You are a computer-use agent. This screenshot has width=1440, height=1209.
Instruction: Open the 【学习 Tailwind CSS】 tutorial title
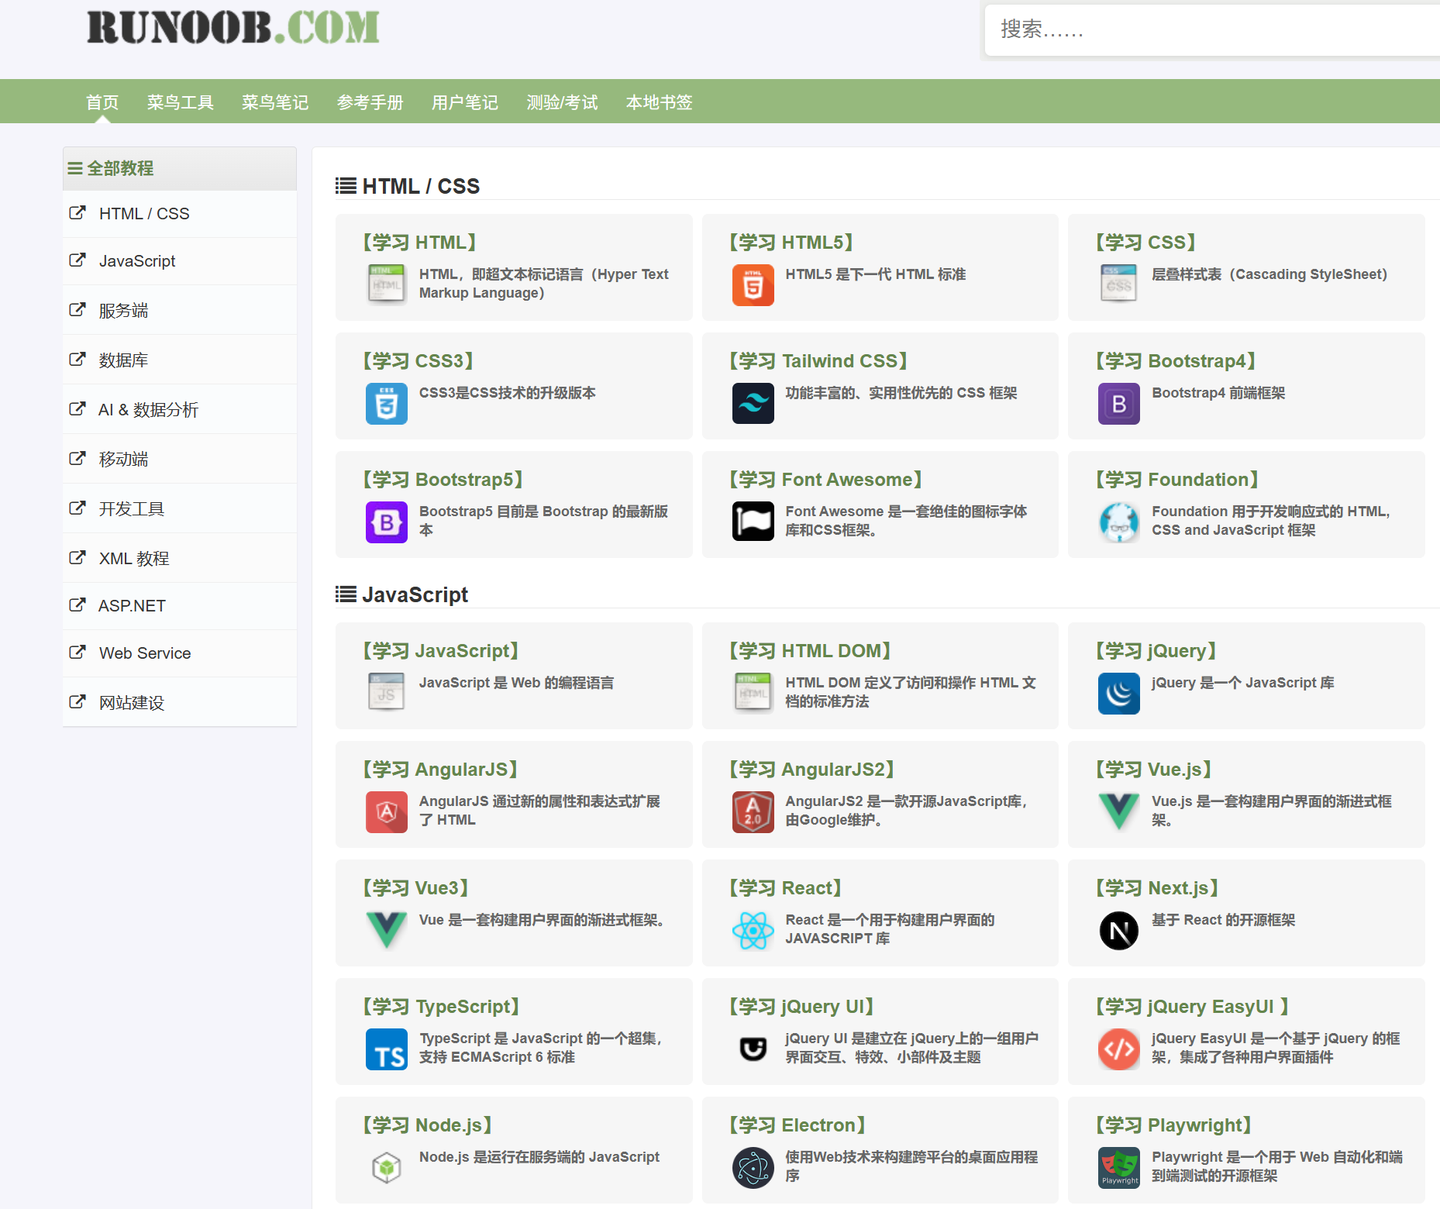818,361
